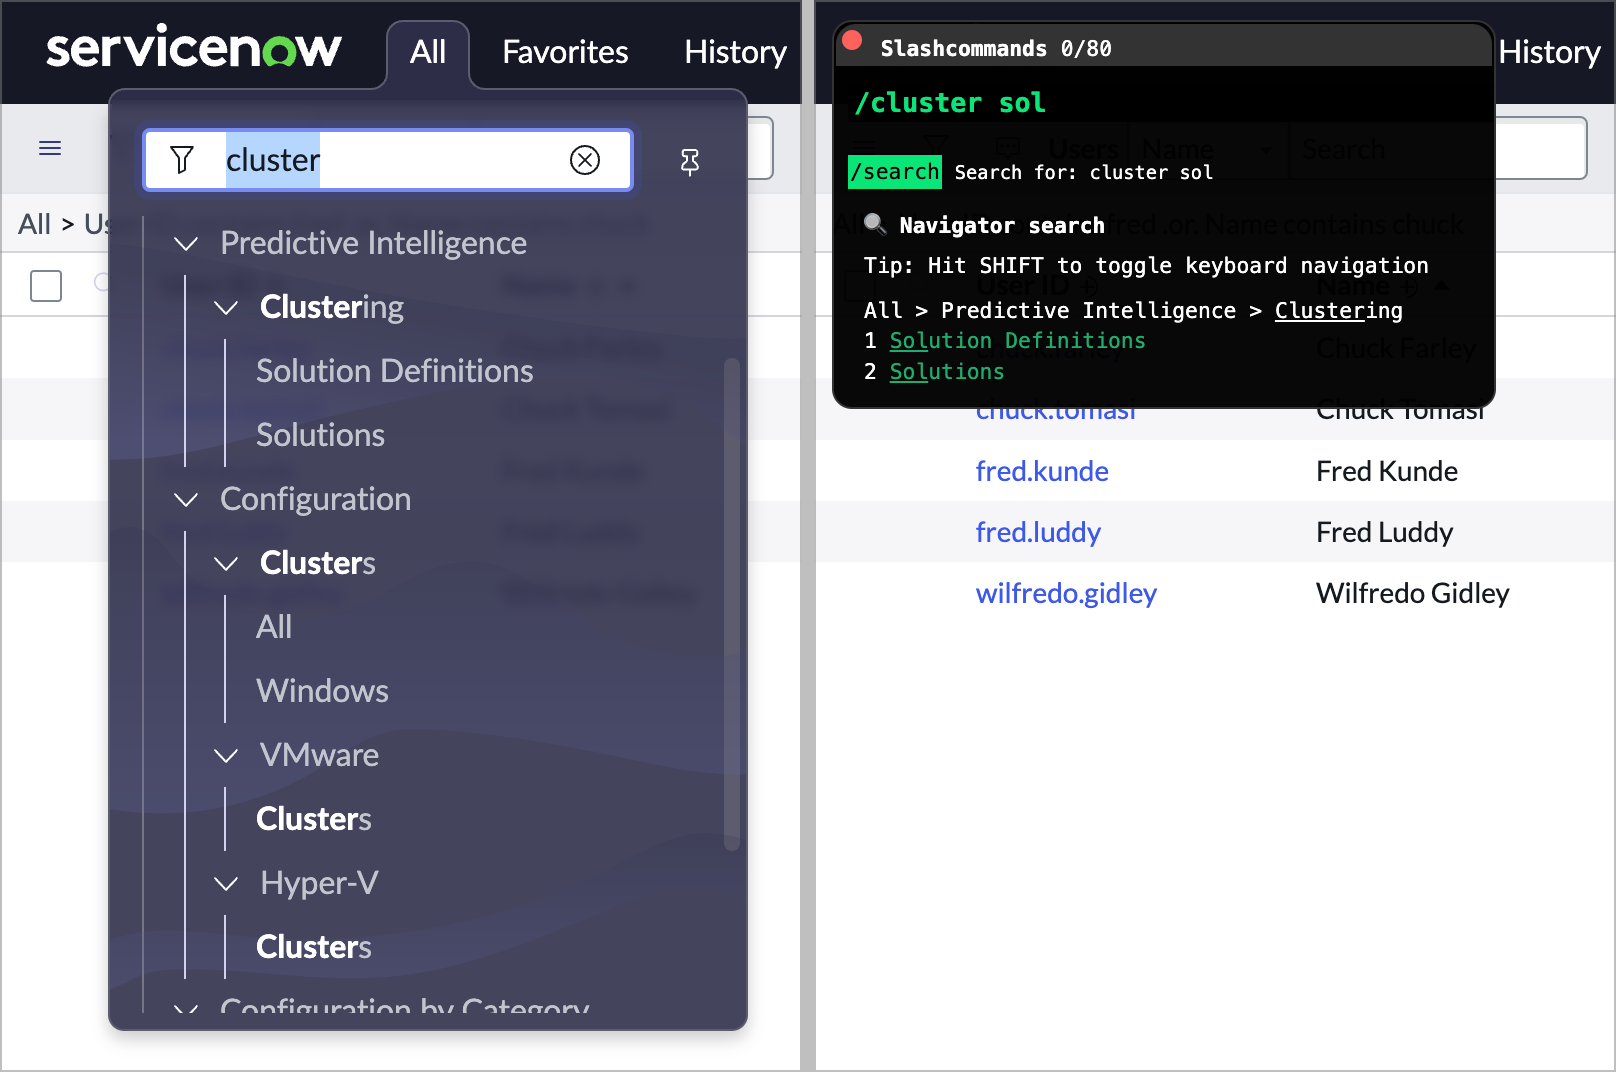
Task: Close the Slashcommands popup with red dot
Action: [x=853, y=41]
